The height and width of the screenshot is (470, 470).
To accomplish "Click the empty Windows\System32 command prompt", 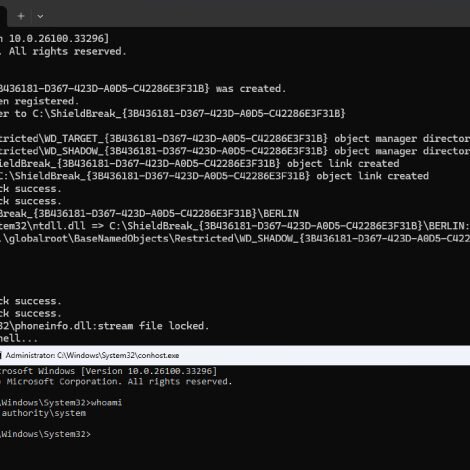I will tap(45, 434).
